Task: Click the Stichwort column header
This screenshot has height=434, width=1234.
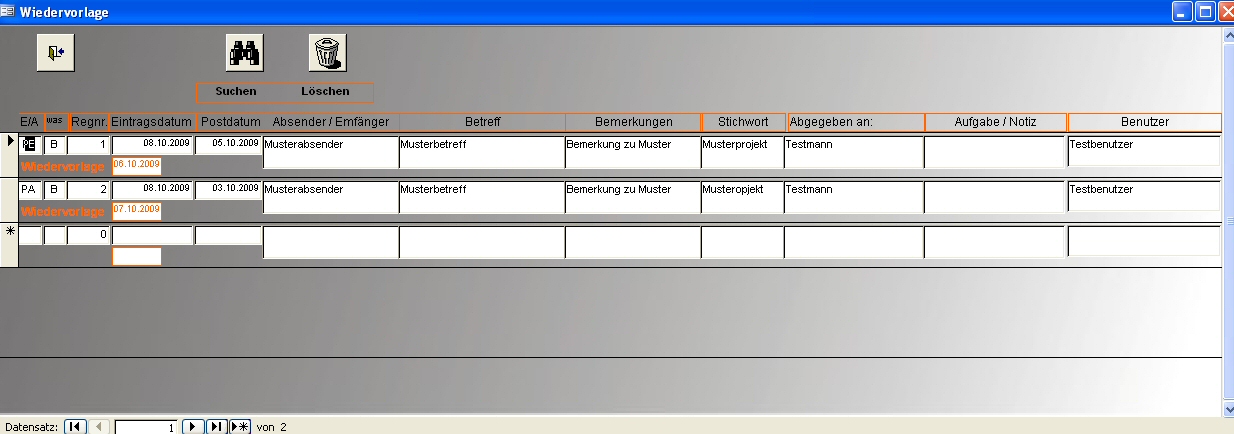Action: tap(743, 122)
